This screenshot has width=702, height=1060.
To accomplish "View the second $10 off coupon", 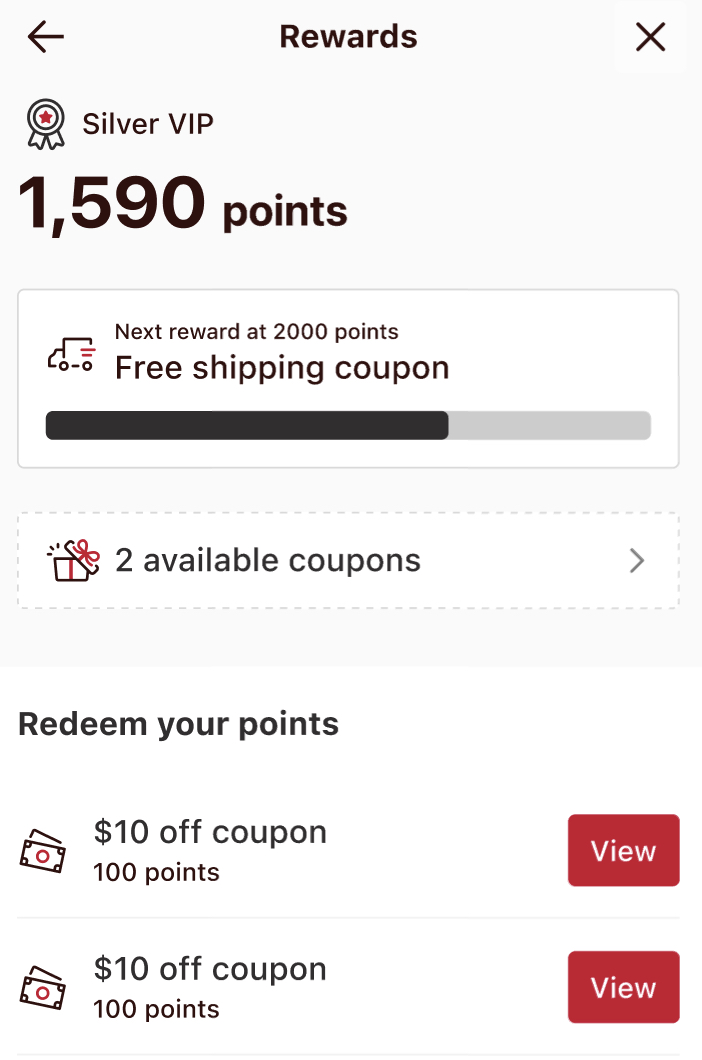I will 623,987.
